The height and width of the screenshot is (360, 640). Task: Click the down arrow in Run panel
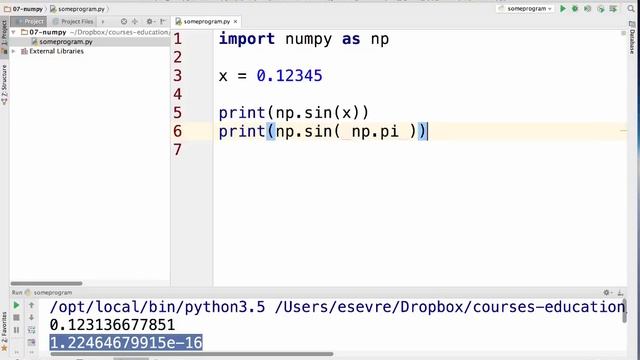(x=31, y=318)
